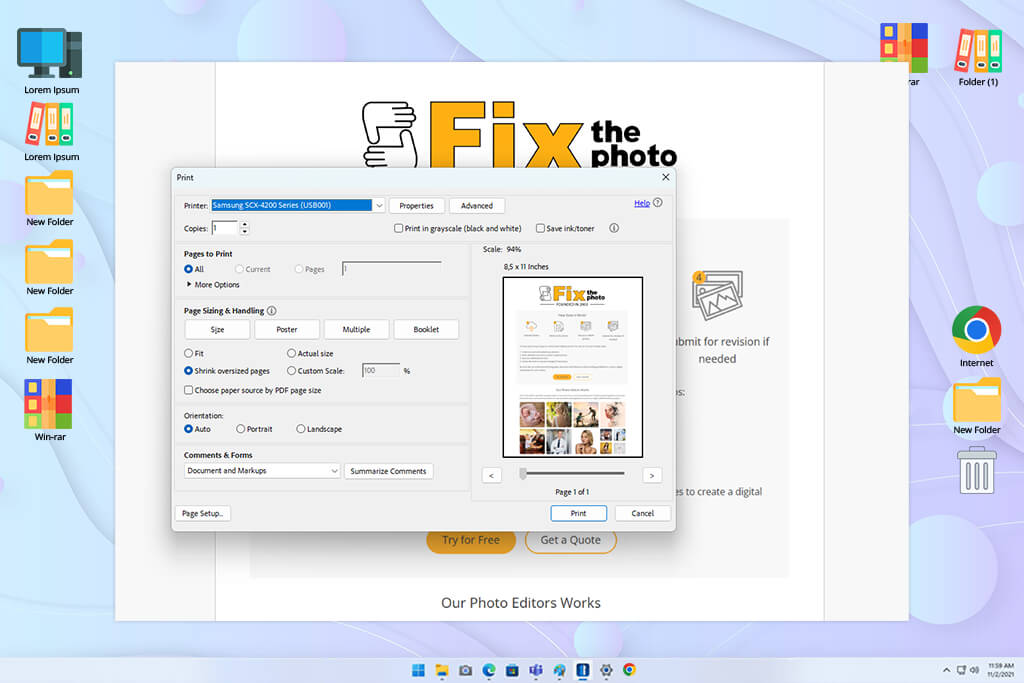Select the Custom Scale radio button

point(291,371)
